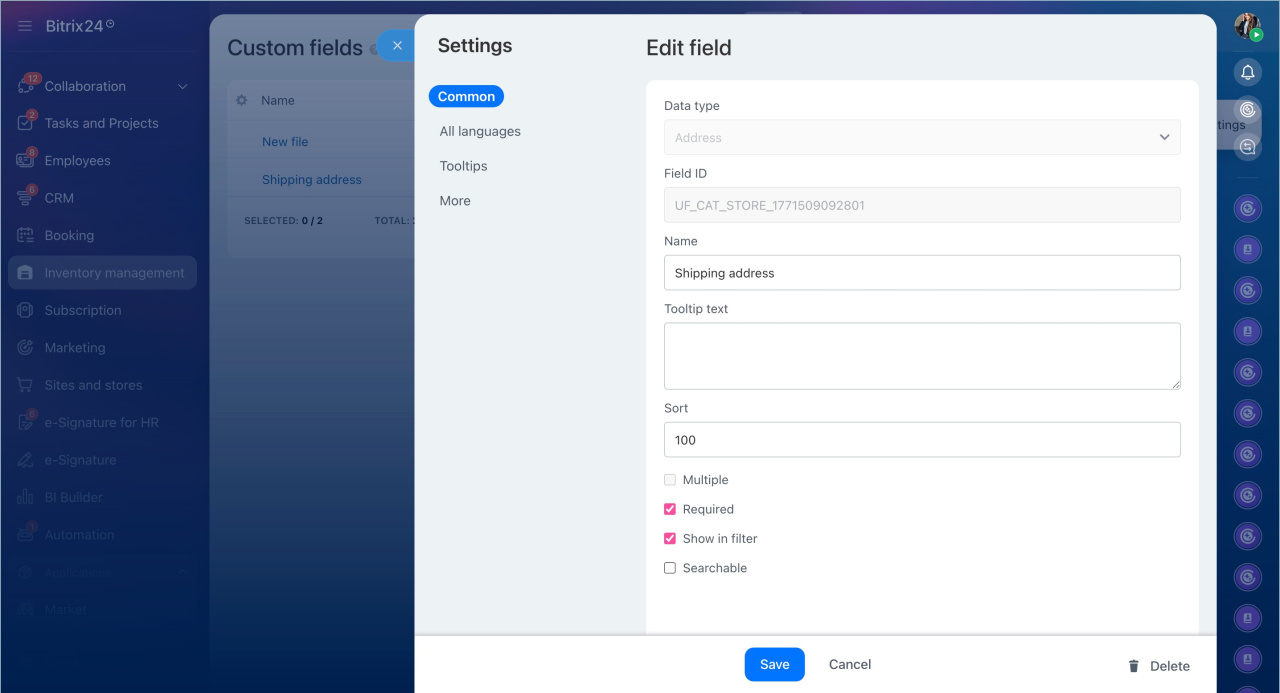
Task: Open CRM from the left sidebar
Action: pos(59,198)
